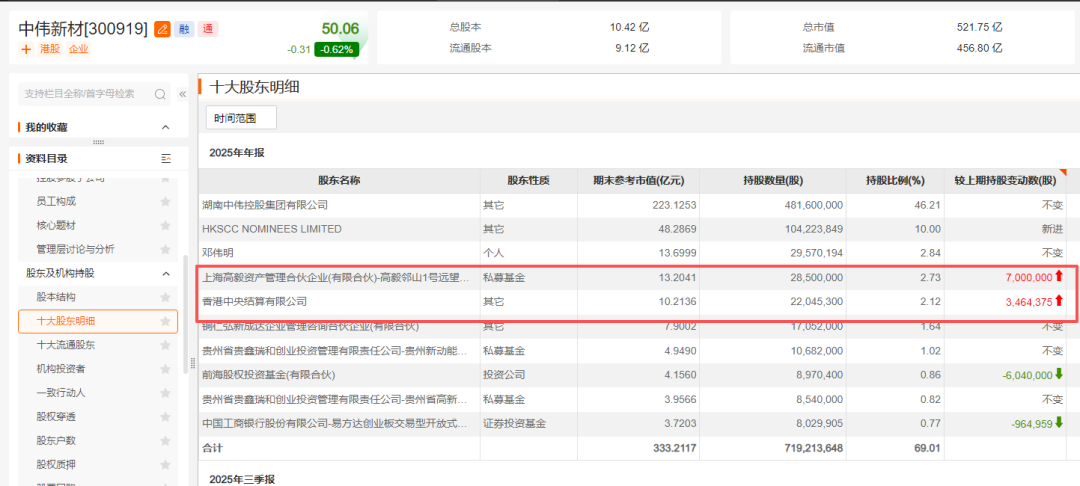Image resolution: width=1080 pixels, height=486 pixels.
Task: Toggle favorite star for 股权穿透
Action: point(166,417)
